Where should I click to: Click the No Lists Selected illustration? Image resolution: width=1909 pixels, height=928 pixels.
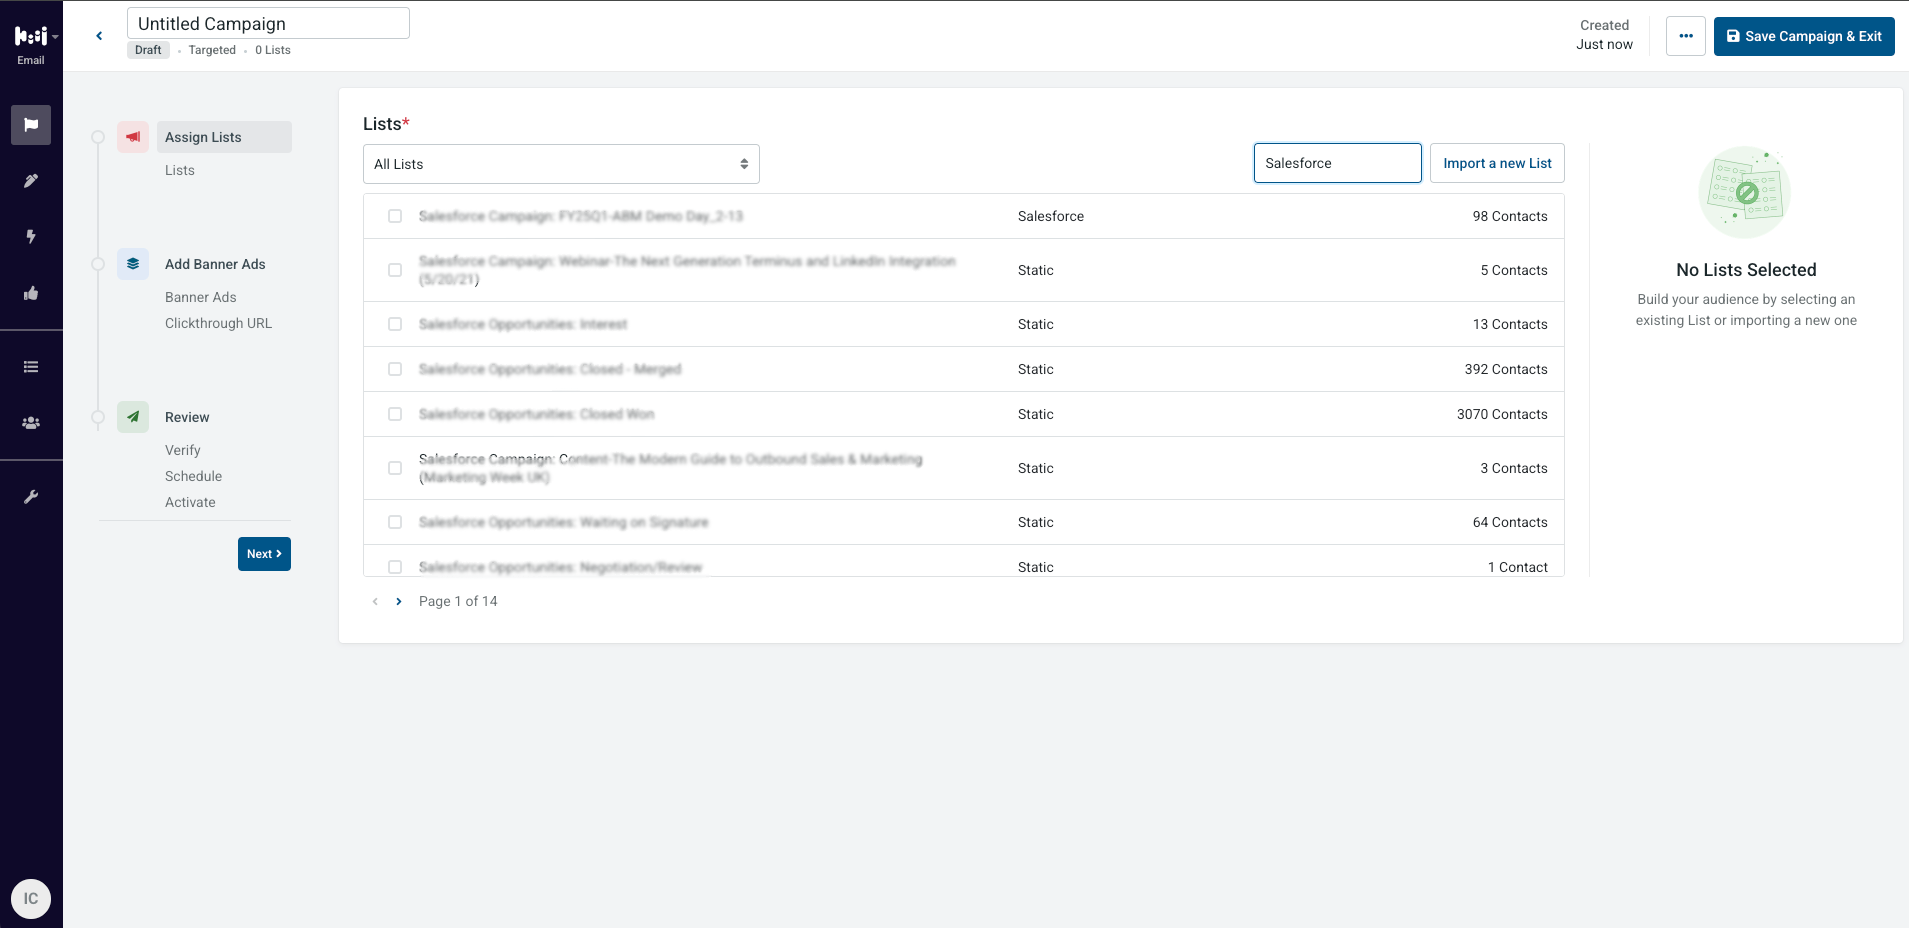[1746, 192]
